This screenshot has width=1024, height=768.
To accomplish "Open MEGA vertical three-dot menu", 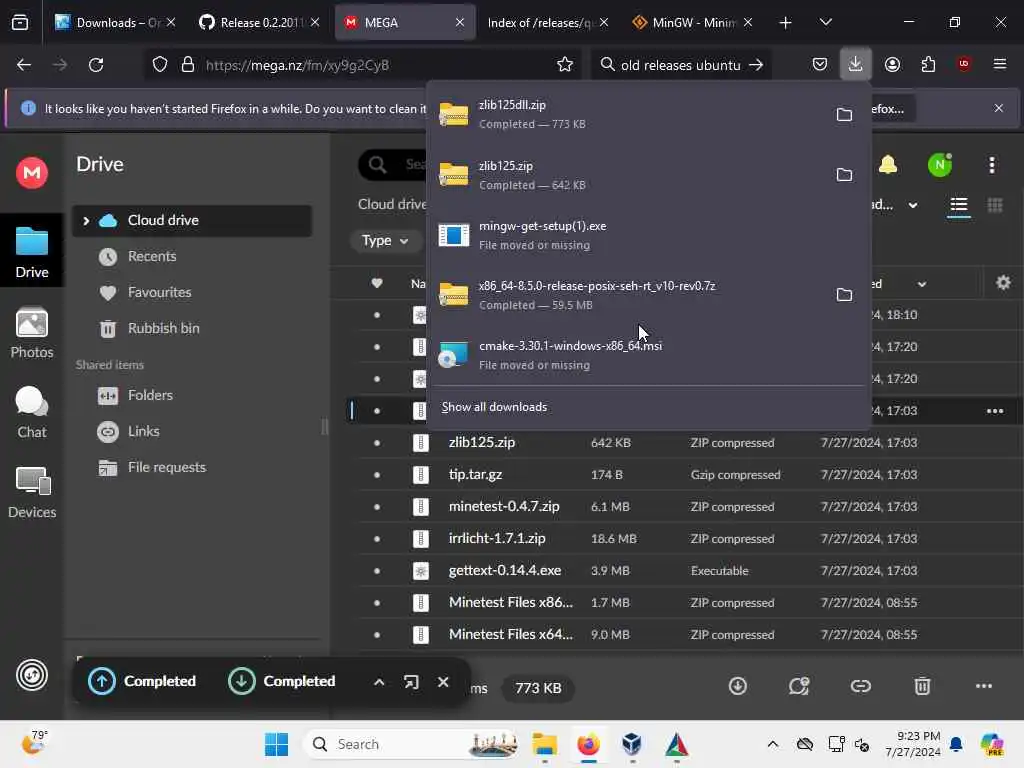I will pyautogui.click(x=992, y=165).
